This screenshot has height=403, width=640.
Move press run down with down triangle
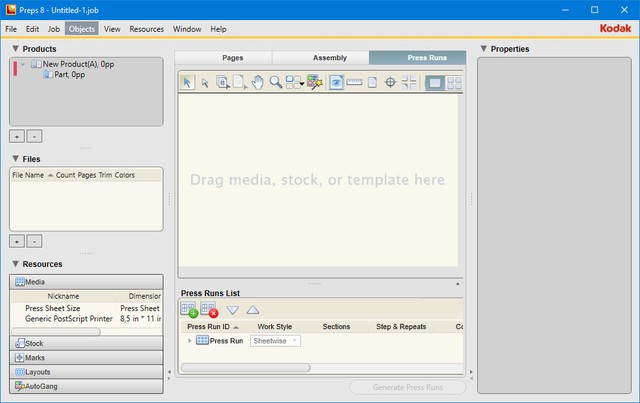coord(233,310)
